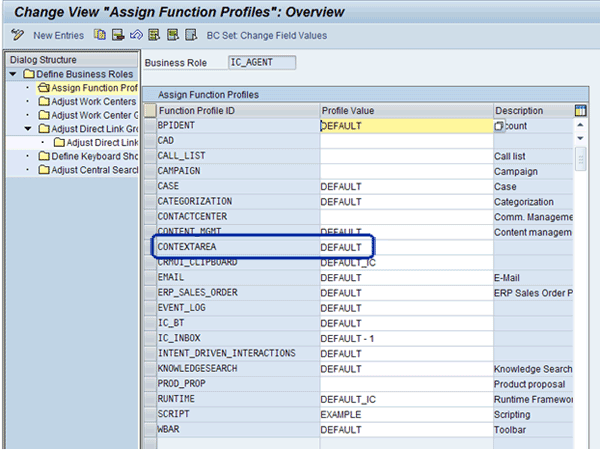This screenshot has width=600, height=450.
Task: Click the New Entries button
Action: coord(59,36)
